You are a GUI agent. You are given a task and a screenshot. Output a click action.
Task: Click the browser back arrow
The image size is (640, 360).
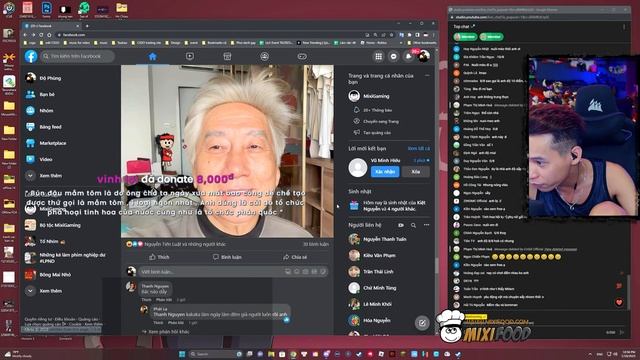[25, 35]
